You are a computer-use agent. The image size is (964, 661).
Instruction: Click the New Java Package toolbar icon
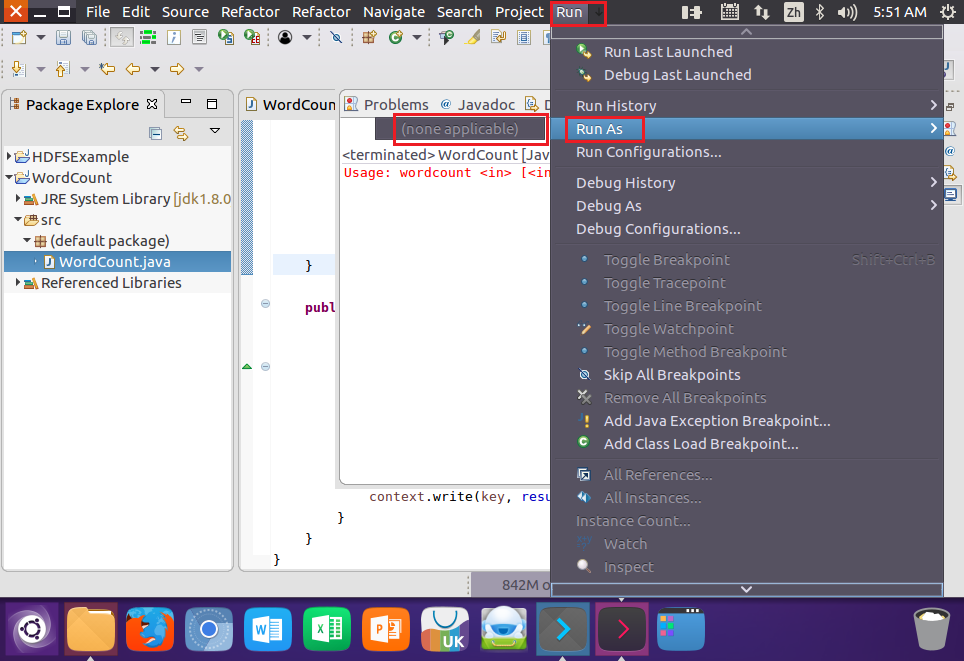point(369,38)
